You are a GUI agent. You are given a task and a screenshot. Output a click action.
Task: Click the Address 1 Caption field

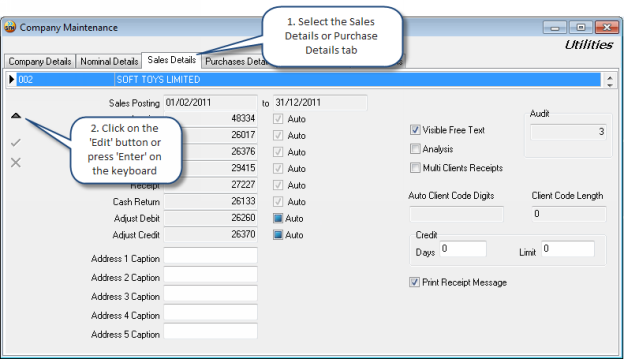[210, 256]
